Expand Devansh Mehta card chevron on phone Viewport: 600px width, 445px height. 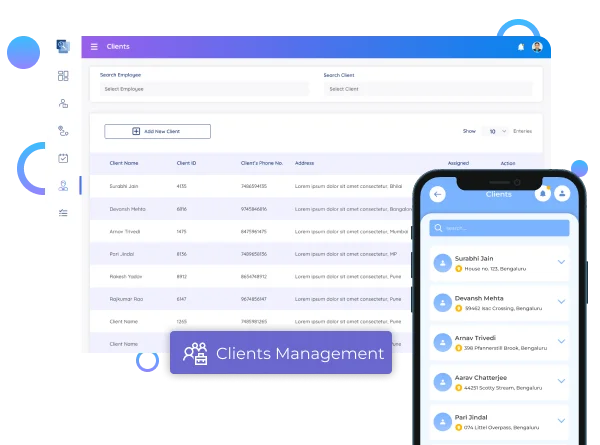[561, 304]
